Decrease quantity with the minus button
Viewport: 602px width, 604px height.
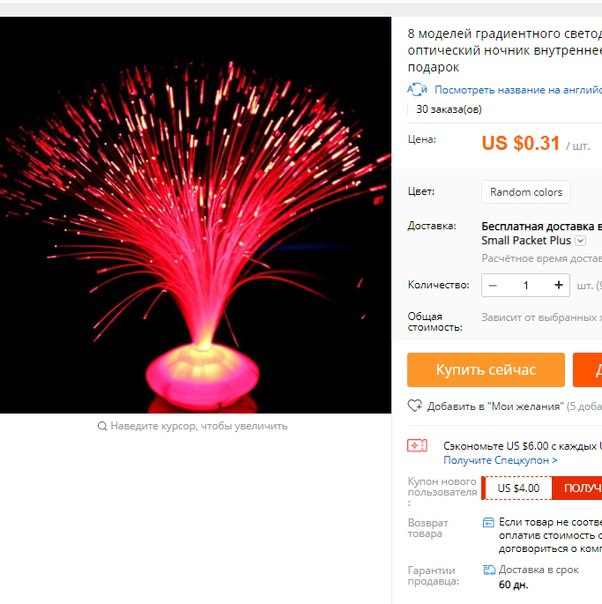(492, 285)
